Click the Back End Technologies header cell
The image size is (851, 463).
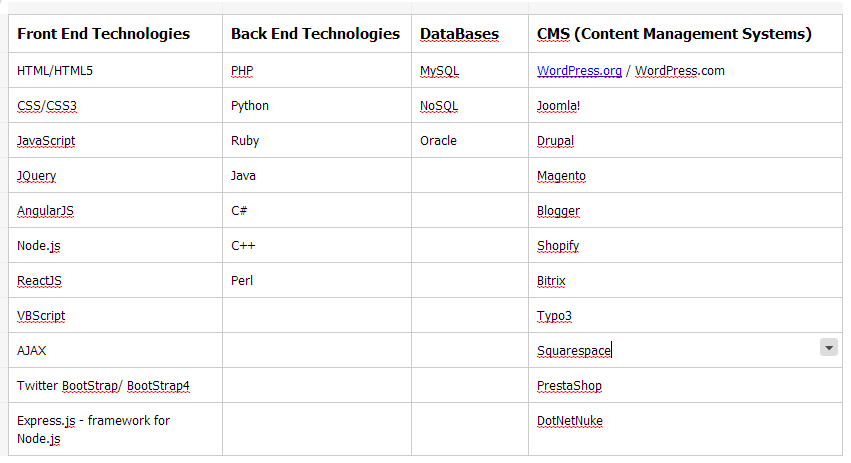pos(317,34)
